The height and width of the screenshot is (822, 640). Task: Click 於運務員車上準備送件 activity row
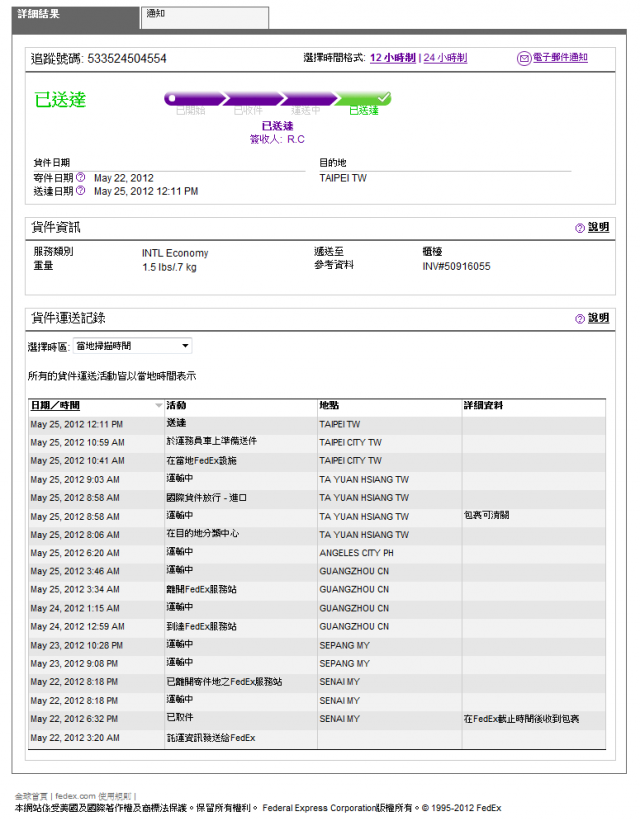(x=212, y=441)
